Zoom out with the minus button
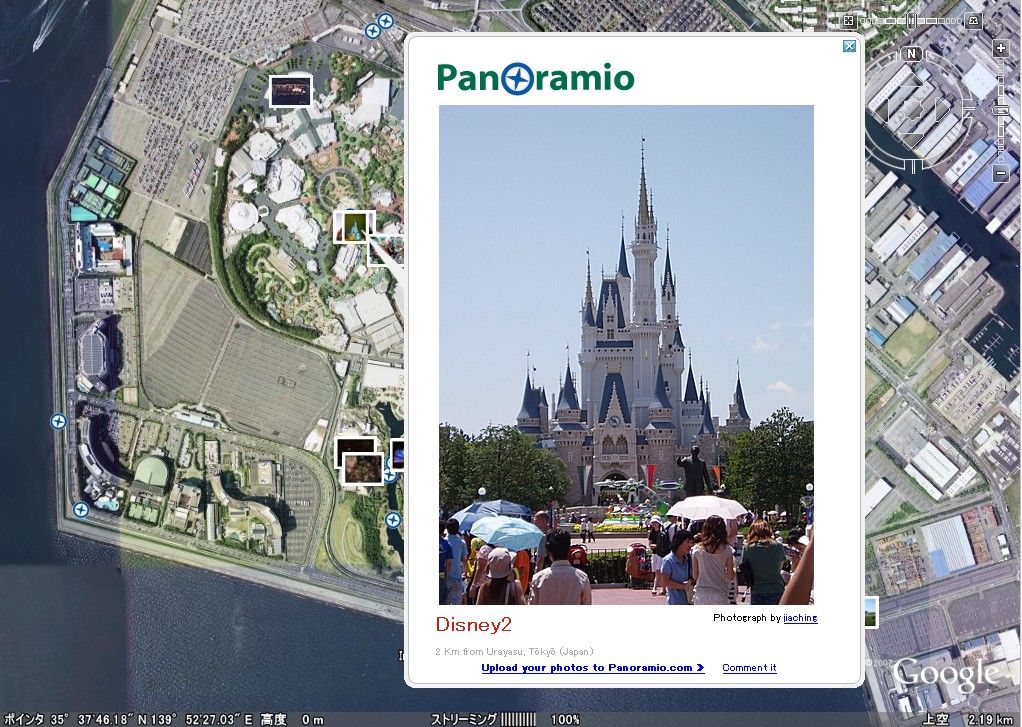Screen dimensions: 1022x727 point(1000,173)
